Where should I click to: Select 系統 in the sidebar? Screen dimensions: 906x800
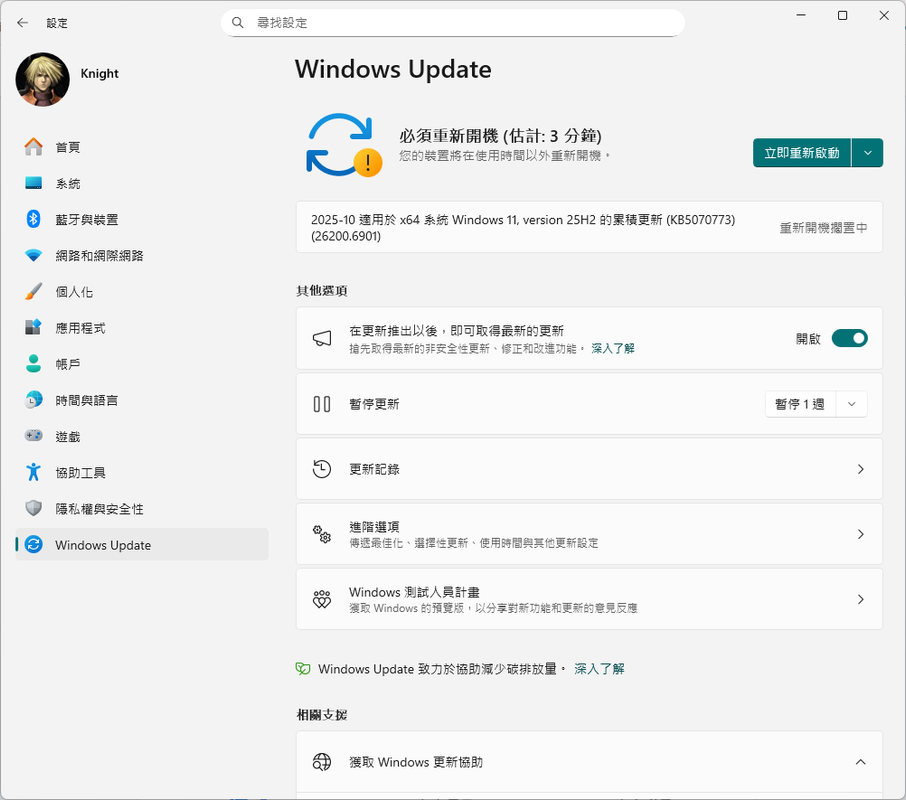[x=142, y=183]
